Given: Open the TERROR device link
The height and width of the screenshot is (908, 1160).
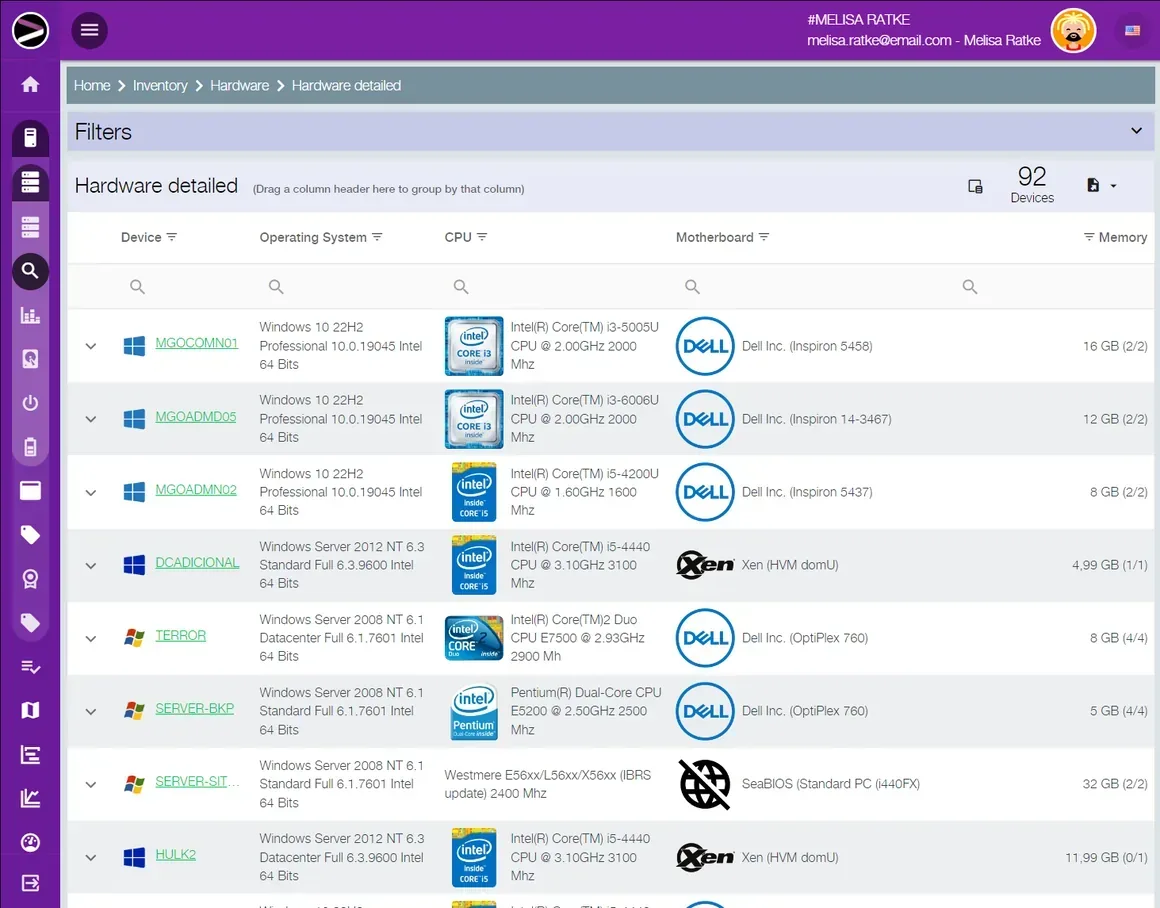Looking at the screenshot, I should [181, 636].
